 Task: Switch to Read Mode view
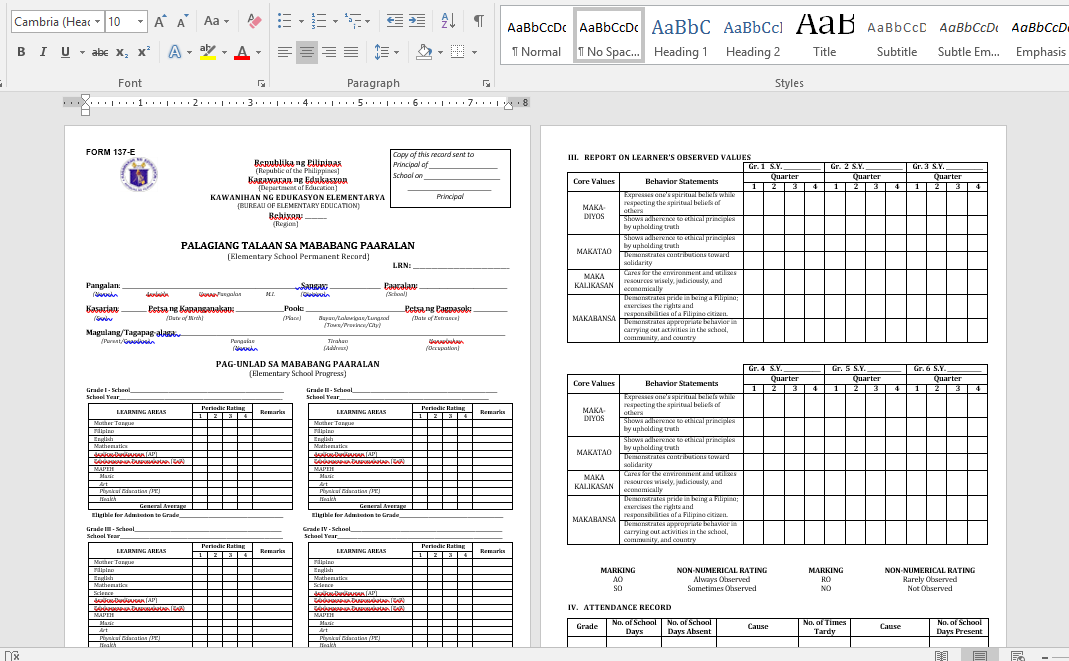pos(942,655)
